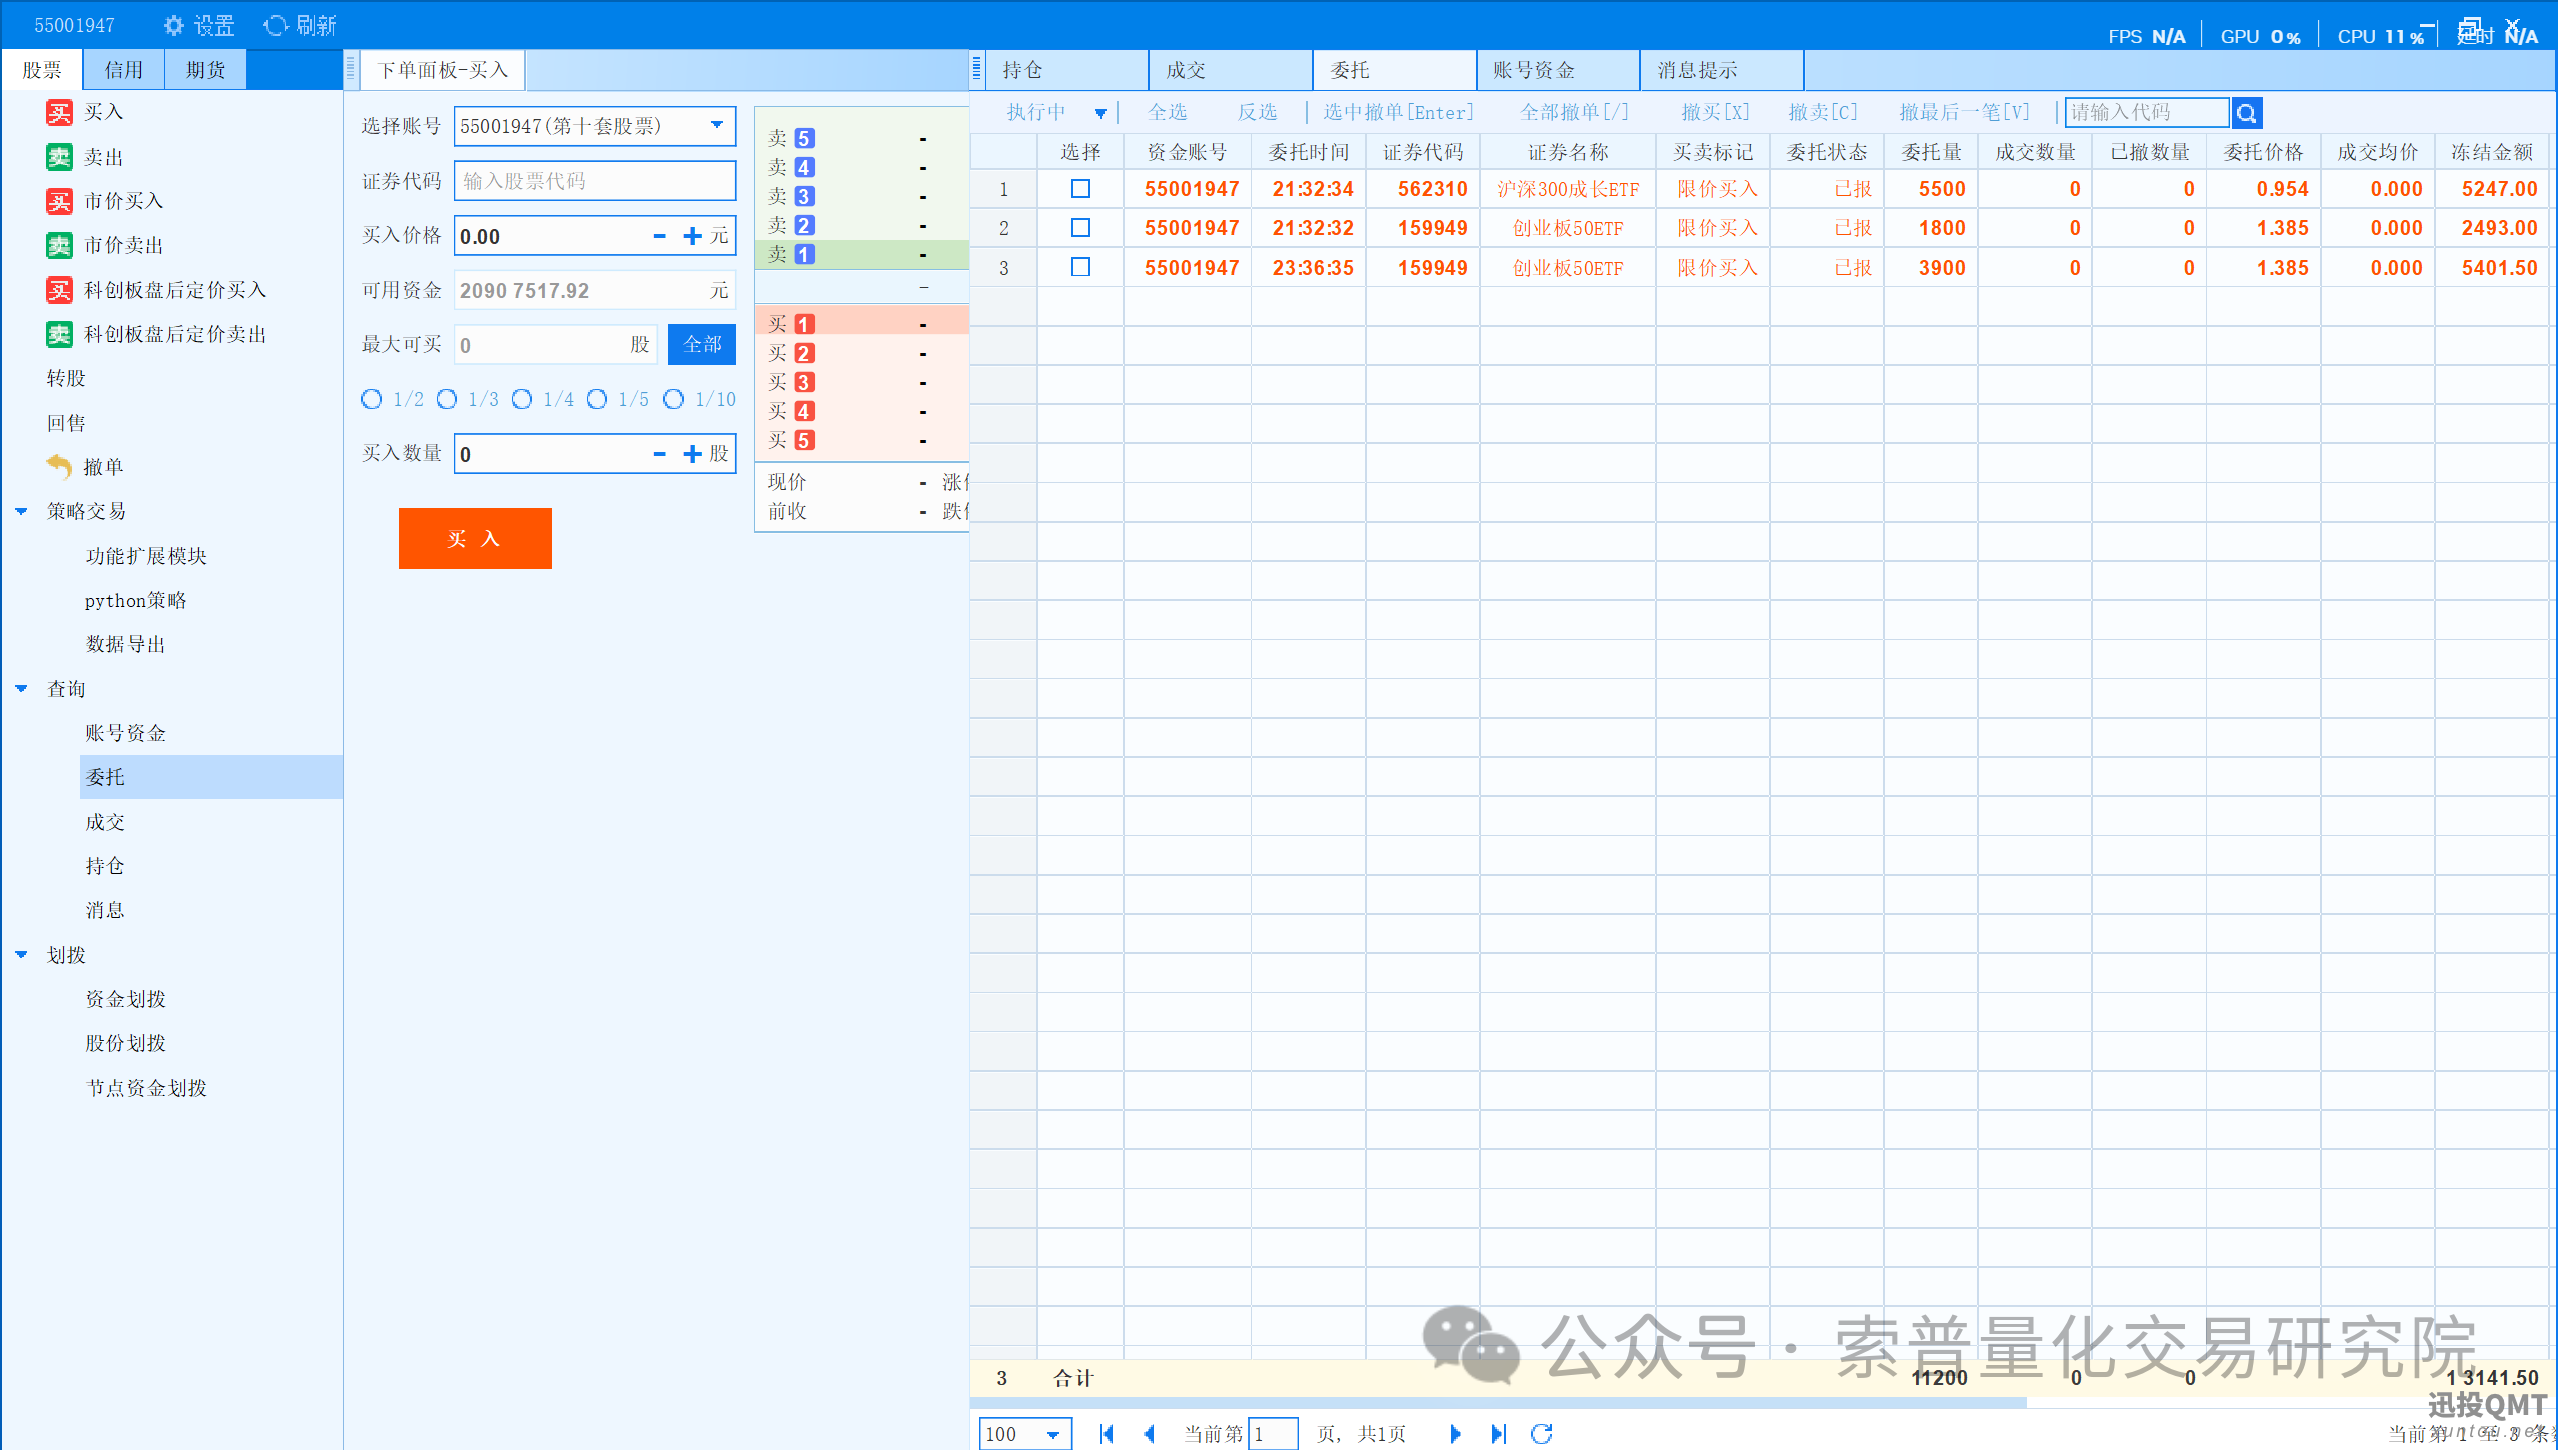2558x1450 pixels.
Task: Select the 撤单 cancel-order sidebar icon
Action: point(61,466)
